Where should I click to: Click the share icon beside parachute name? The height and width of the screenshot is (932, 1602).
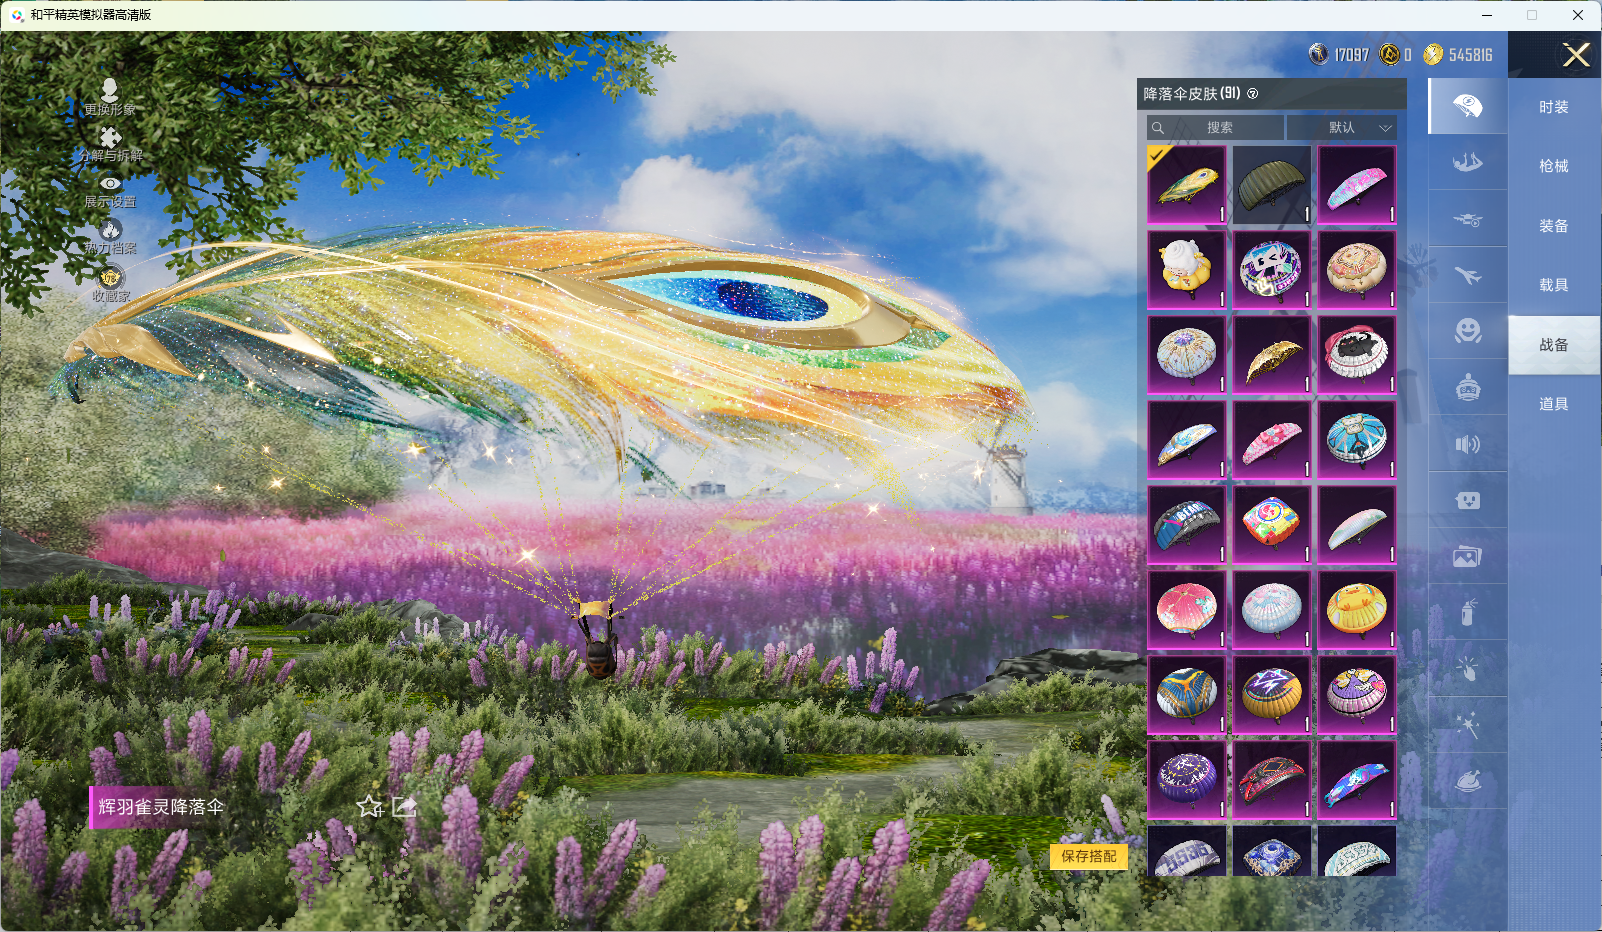[x=404, y=806]
